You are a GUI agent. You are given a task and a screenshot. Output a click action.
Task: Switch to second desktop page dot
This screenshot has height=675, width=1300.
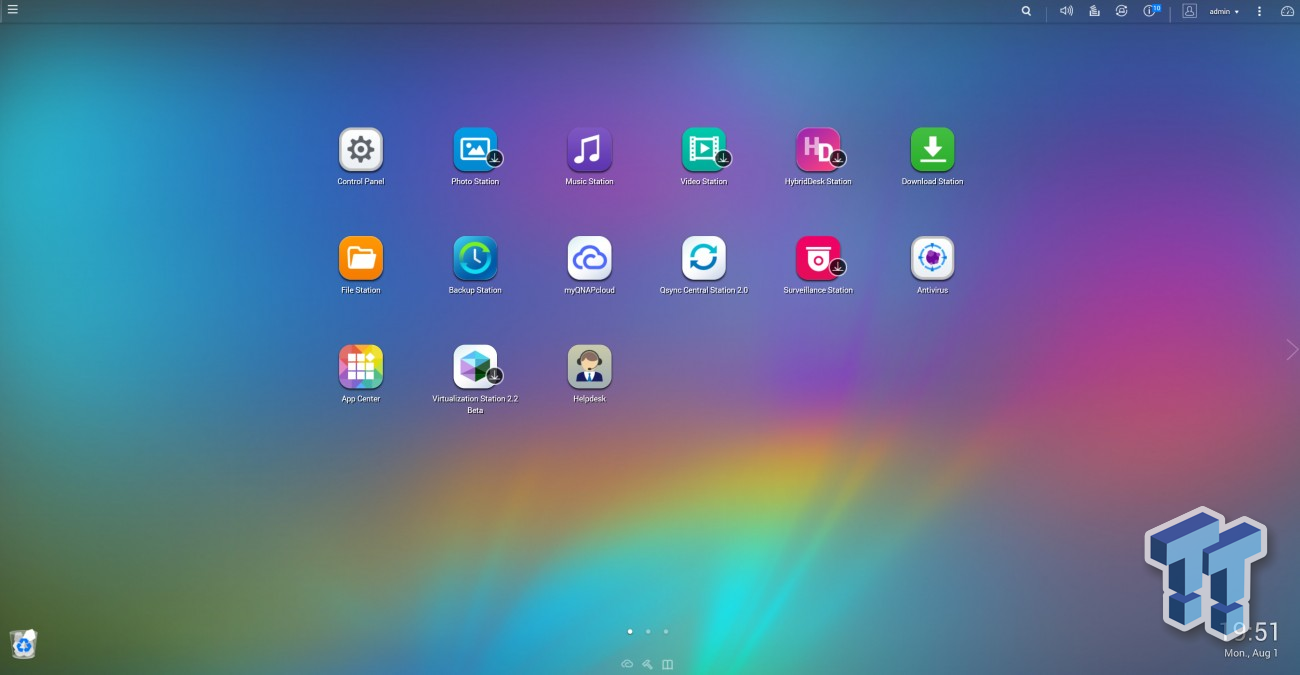pos(648,632)
